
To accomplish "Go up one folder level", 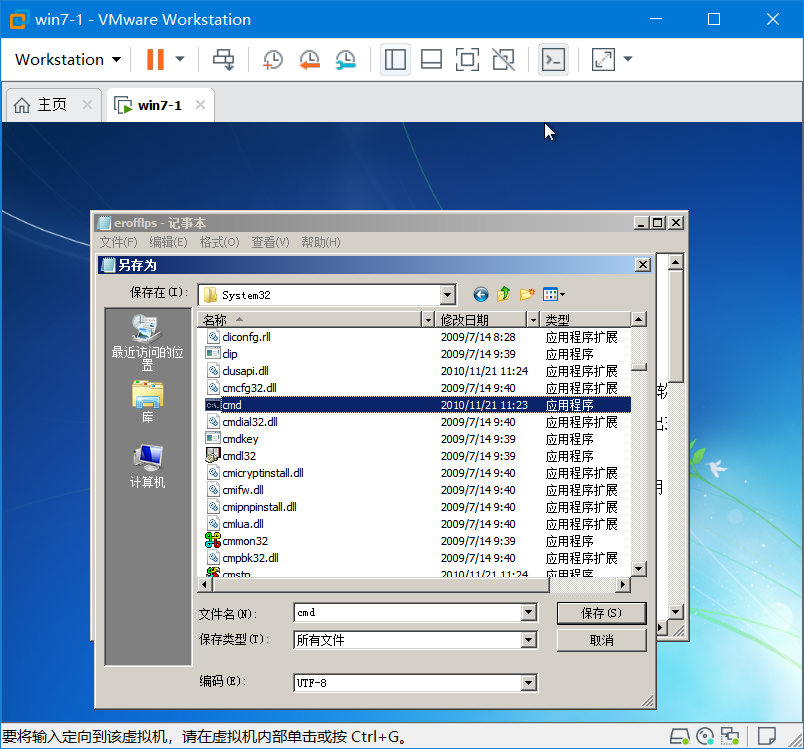I will [x=504, y=294].
